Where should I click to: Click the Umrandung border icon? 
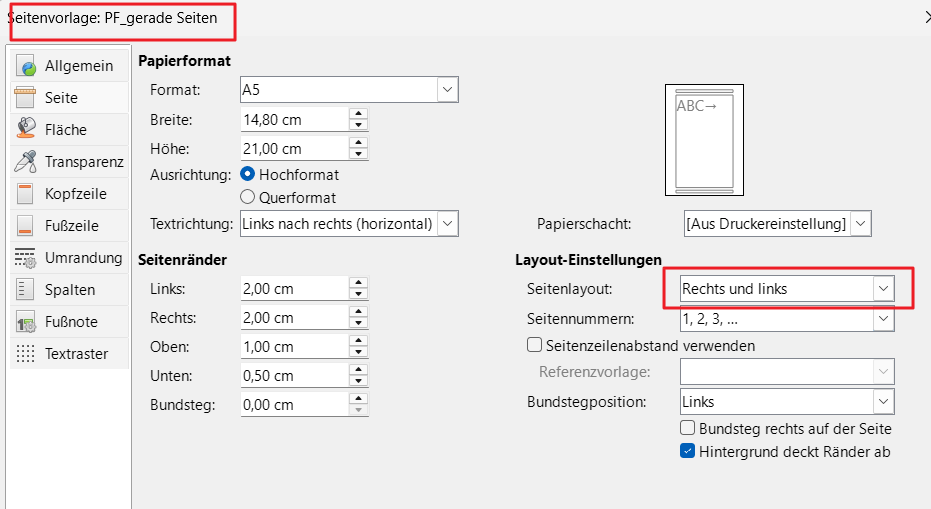click(x=25, y=258)
